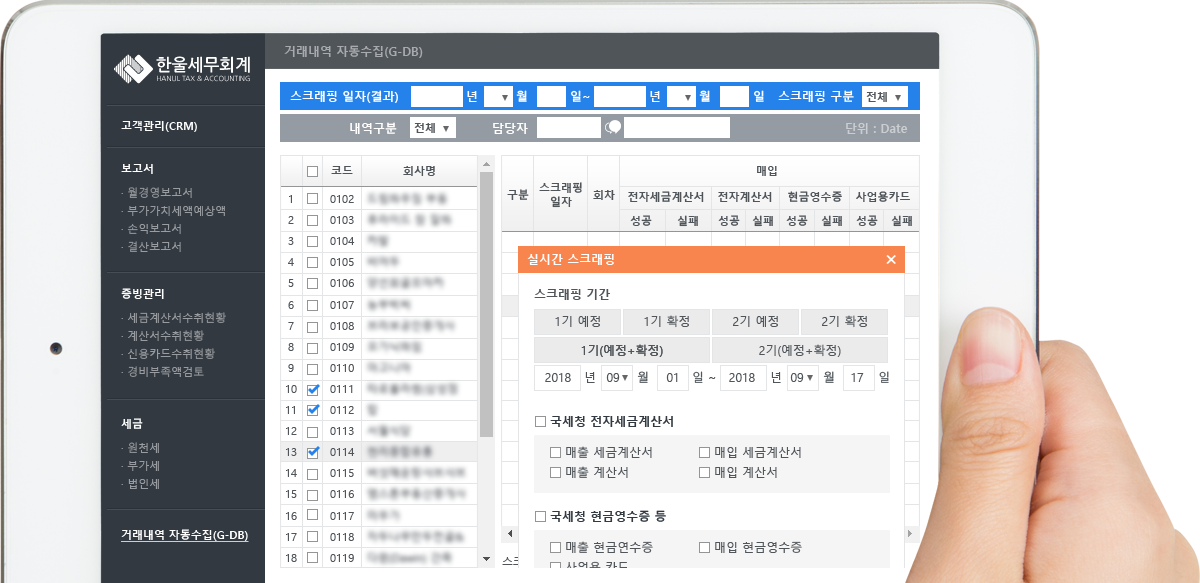Image resolution: width=1200 pixels, height=583 pixels.
Task: Select the 2기 확정 period button
Action: 844,322
